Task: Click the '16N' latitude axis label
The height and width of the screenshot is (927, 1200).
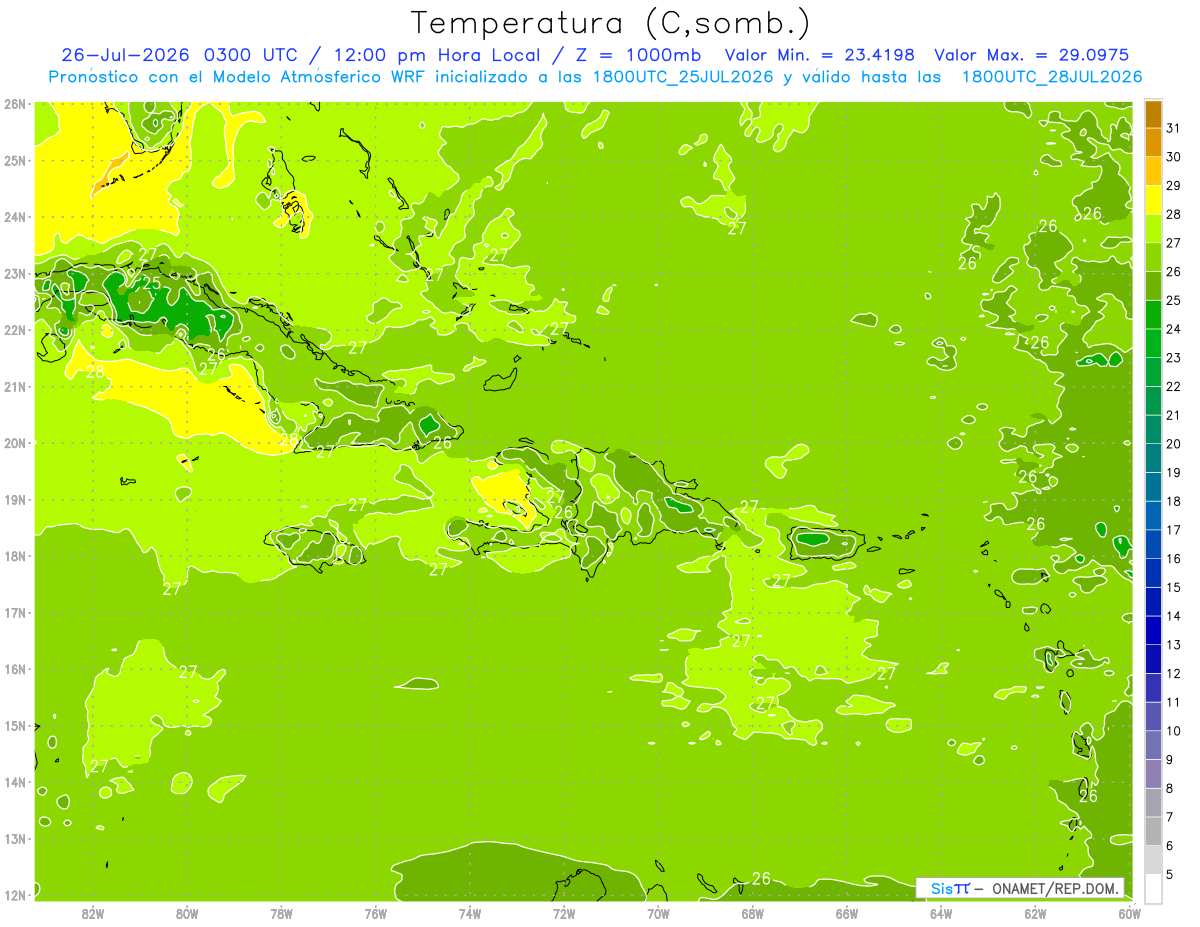Action: pos(14,669)
